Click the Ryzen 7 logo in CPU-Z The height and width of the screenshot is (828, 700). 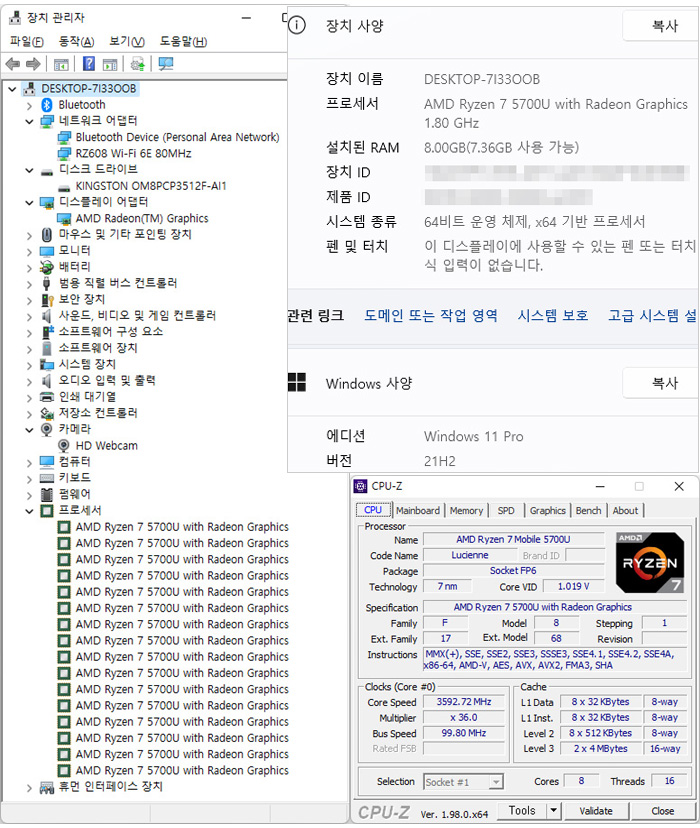coord(650,562)
